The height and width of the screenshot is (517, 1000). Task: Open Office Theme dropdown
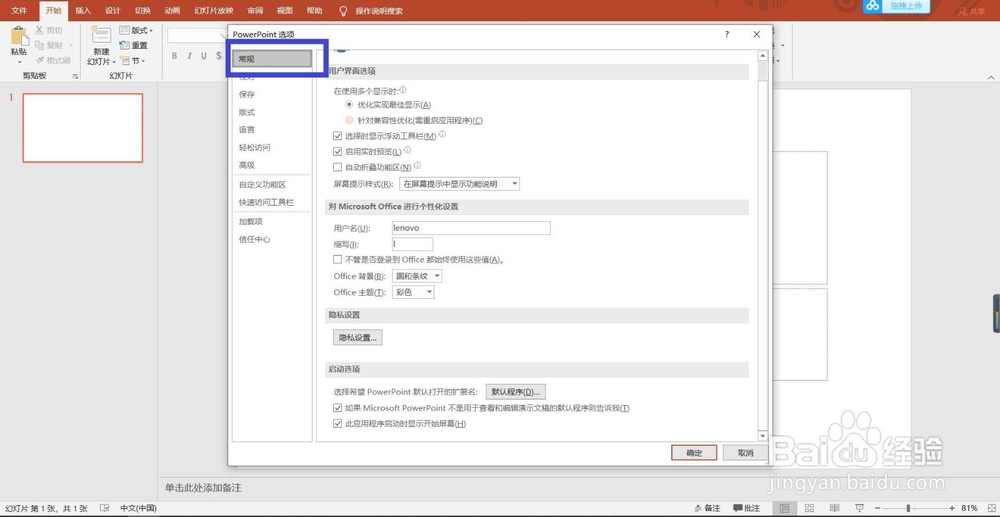coord(413,292)
